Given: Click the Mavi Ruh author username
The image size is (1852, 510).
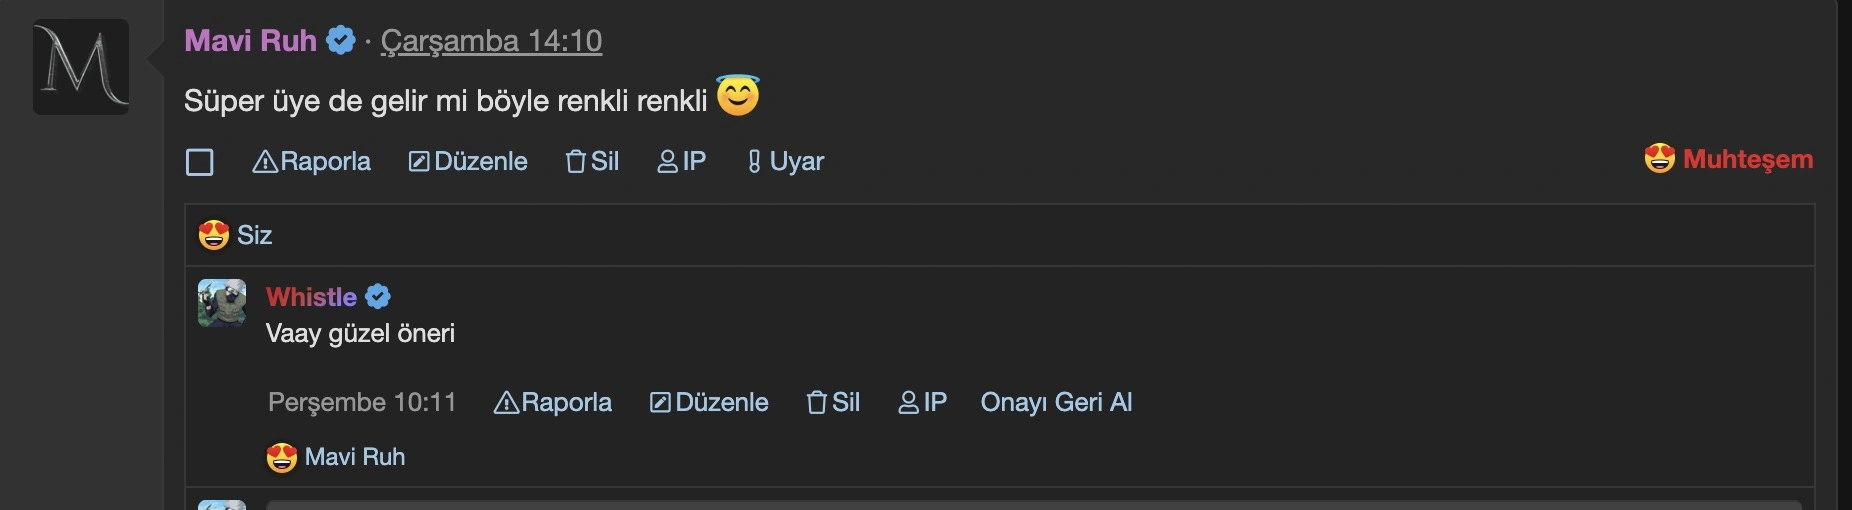Looking at the screenshot, I should coord(250,41).
